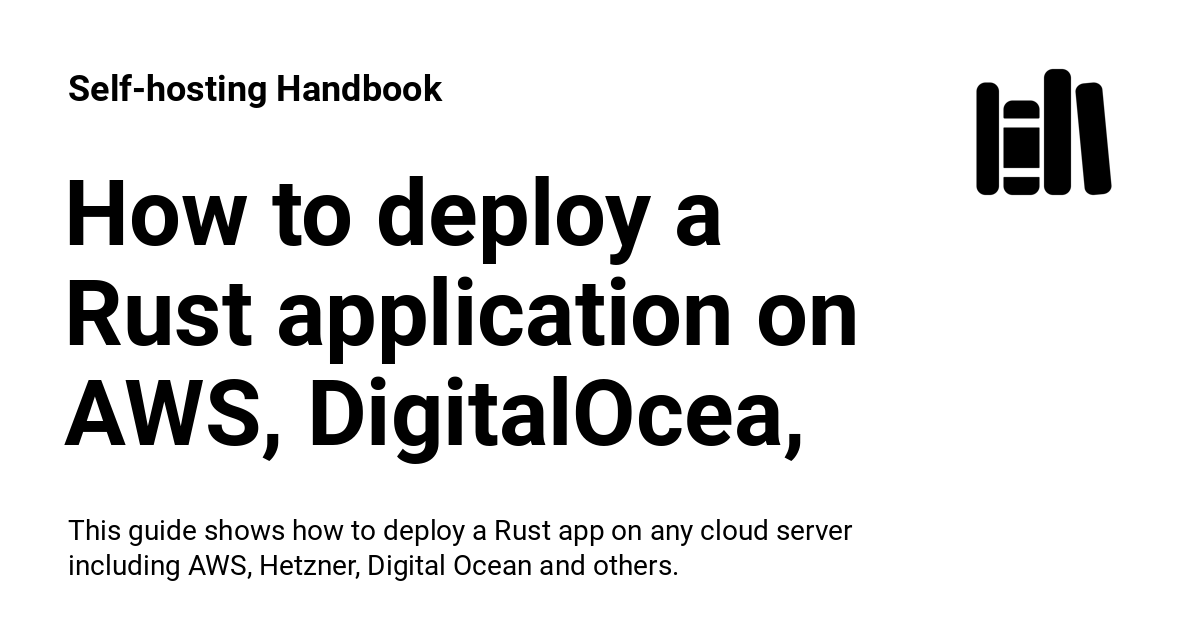Image resolution: width=1200 pixels, height=630 pixels.
Task: Click the 'AWS, DigitalOcea,' headline line
Action: 434,413
